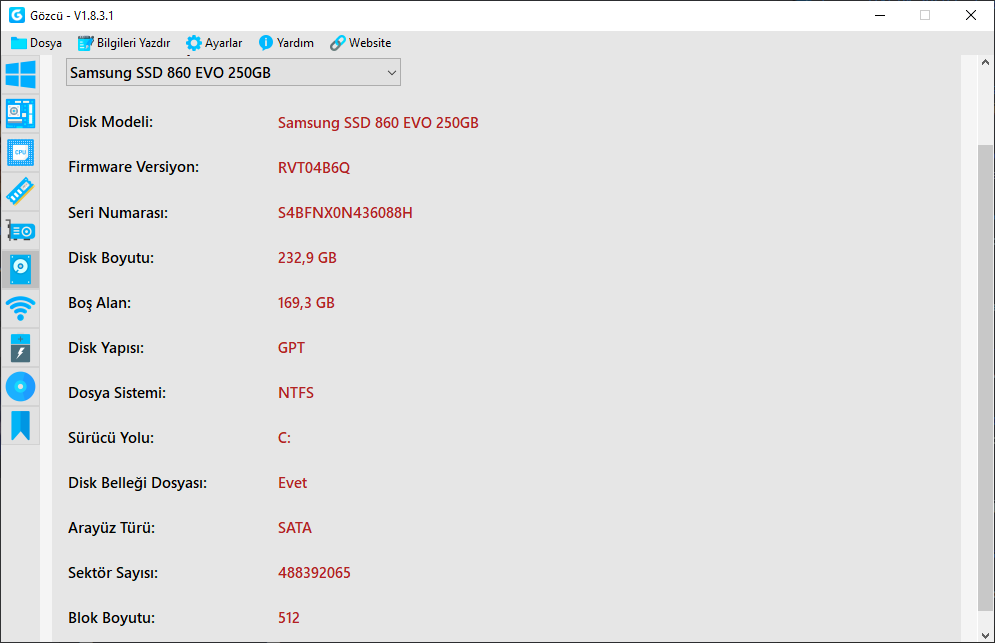Click the scrollbar up arrow
The height and width of the screenshot is (643, 995).
click(x=985, y=62)
